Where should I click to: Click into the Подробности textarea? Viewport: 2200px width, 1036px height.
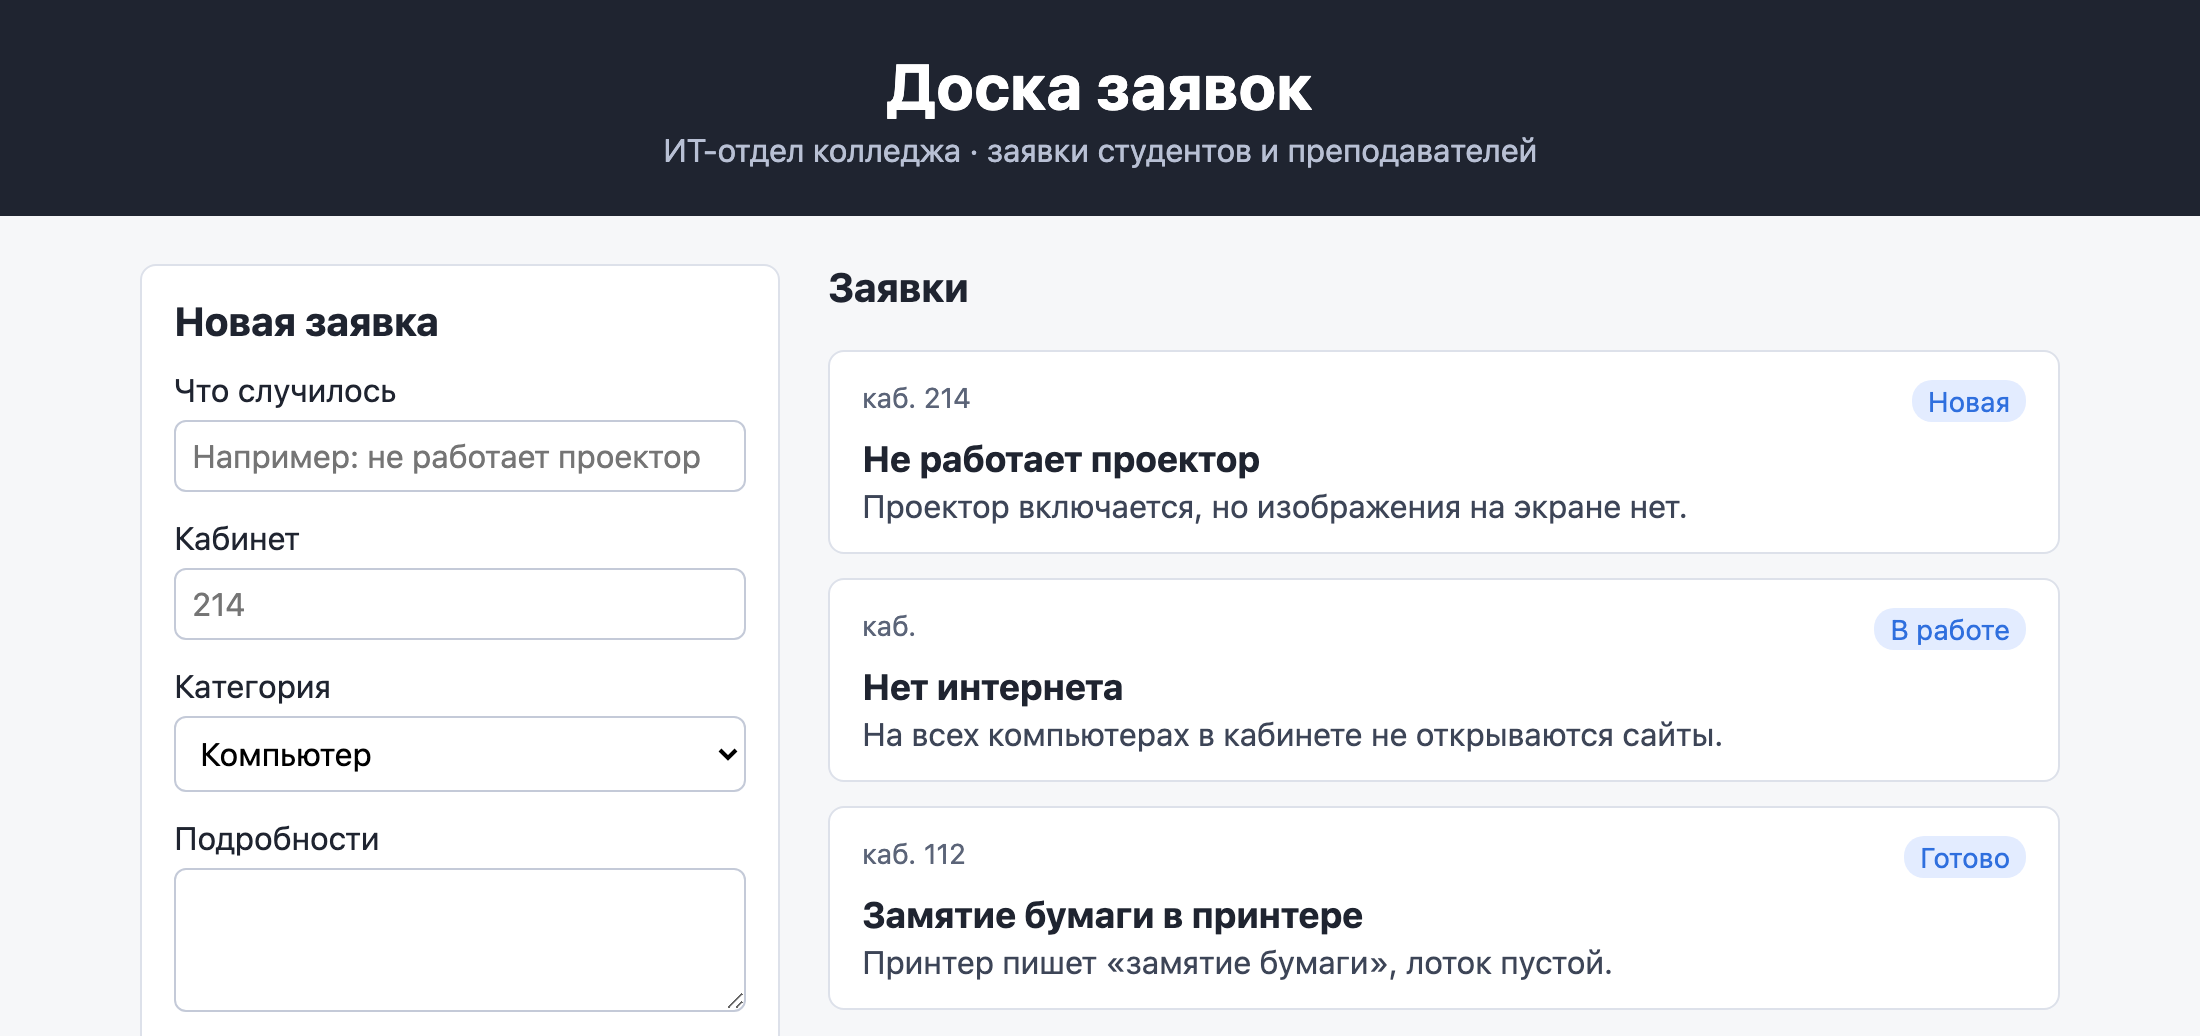(460, 940)
